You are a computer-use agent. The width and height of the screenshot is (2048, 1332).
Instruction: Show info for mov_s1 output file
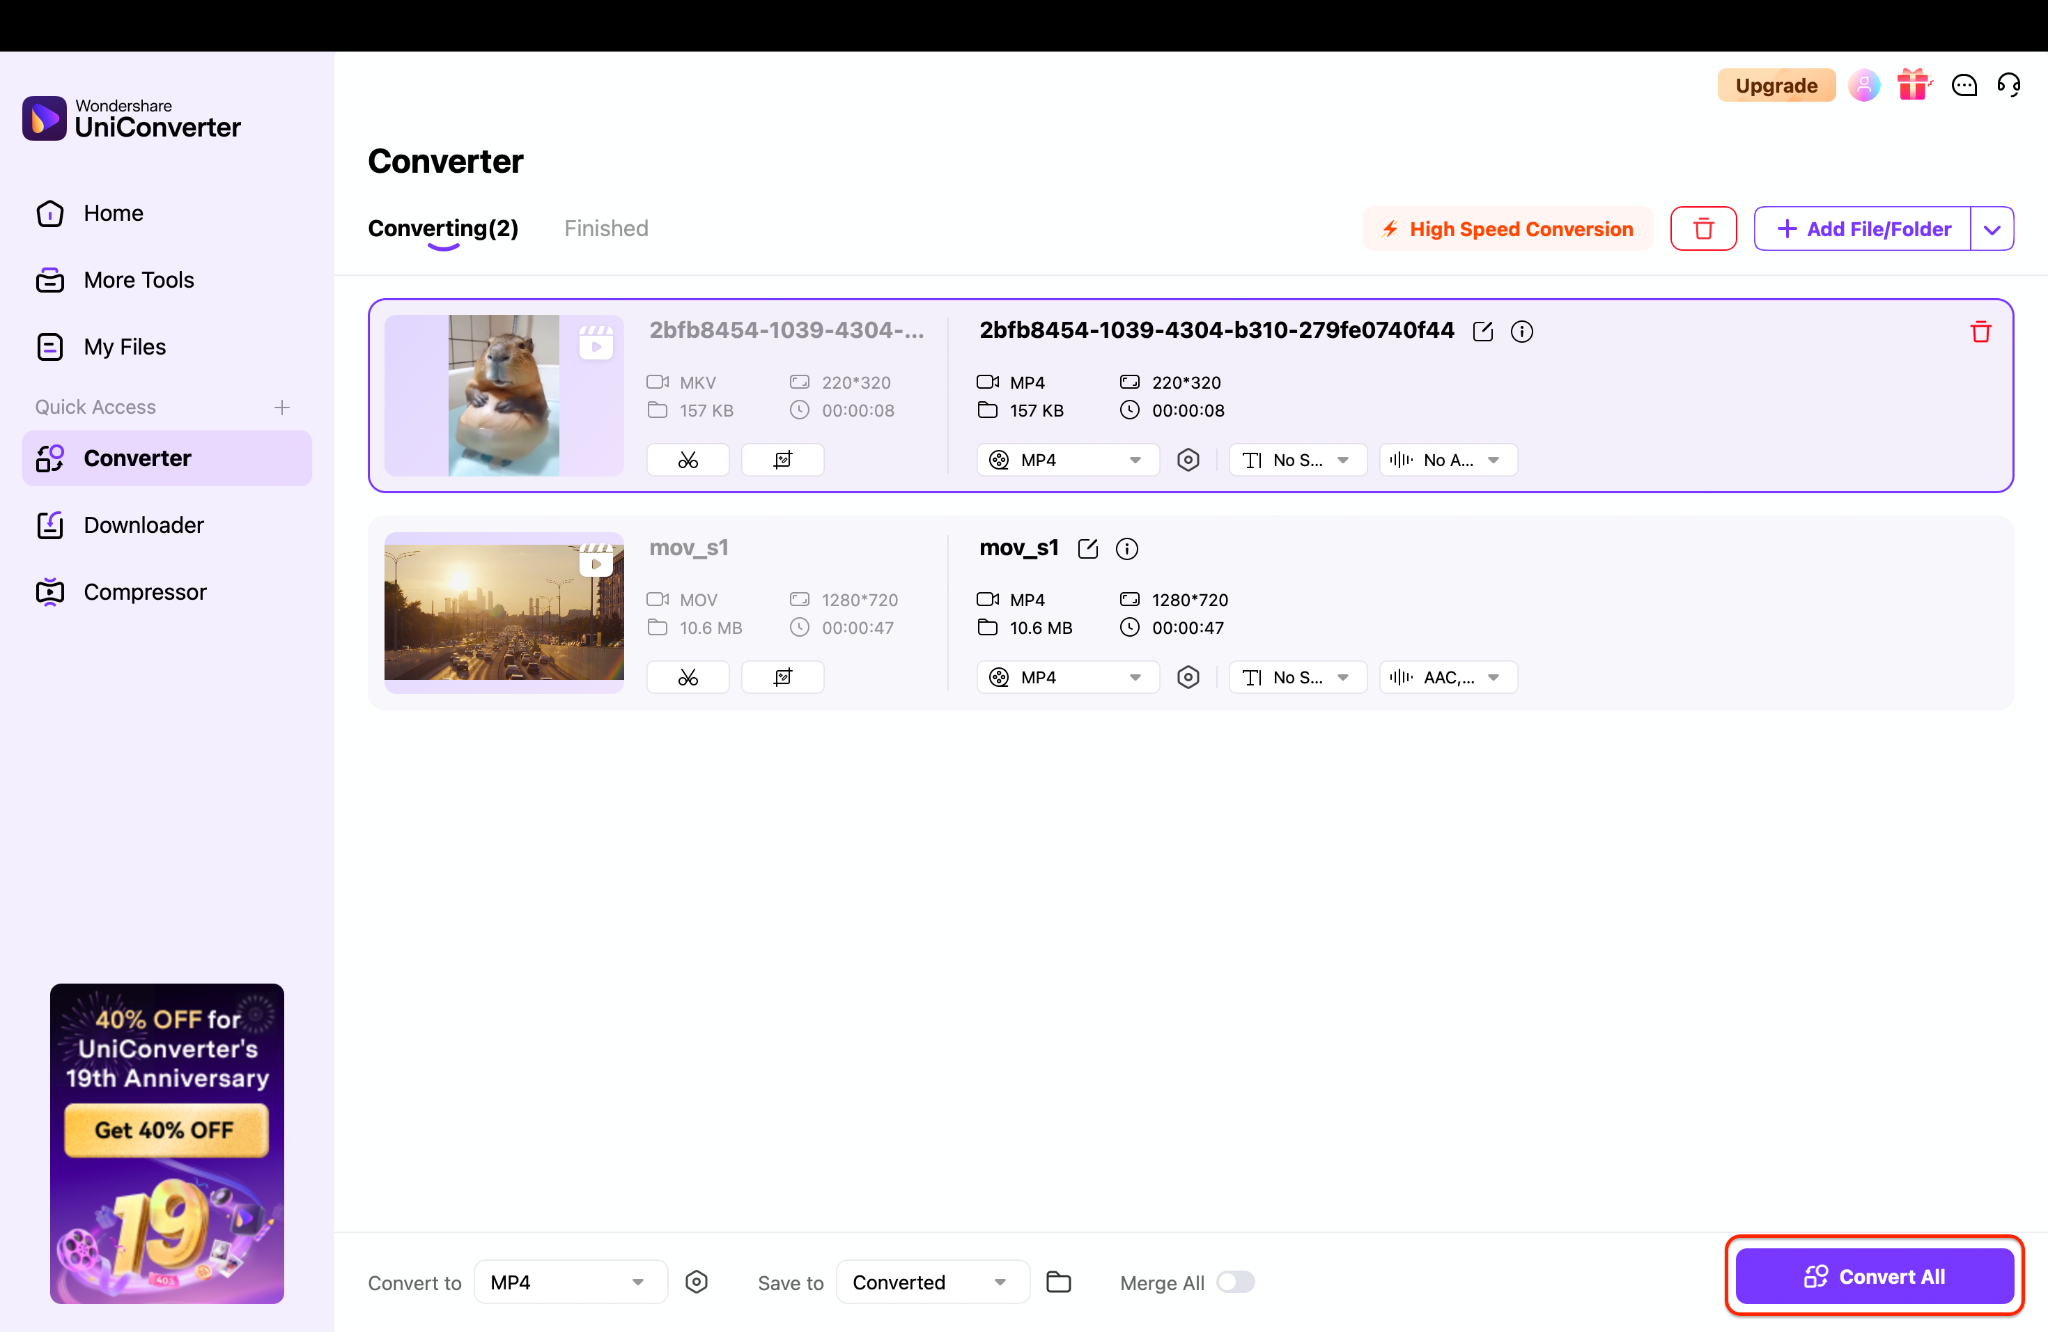coord(1127,549)
